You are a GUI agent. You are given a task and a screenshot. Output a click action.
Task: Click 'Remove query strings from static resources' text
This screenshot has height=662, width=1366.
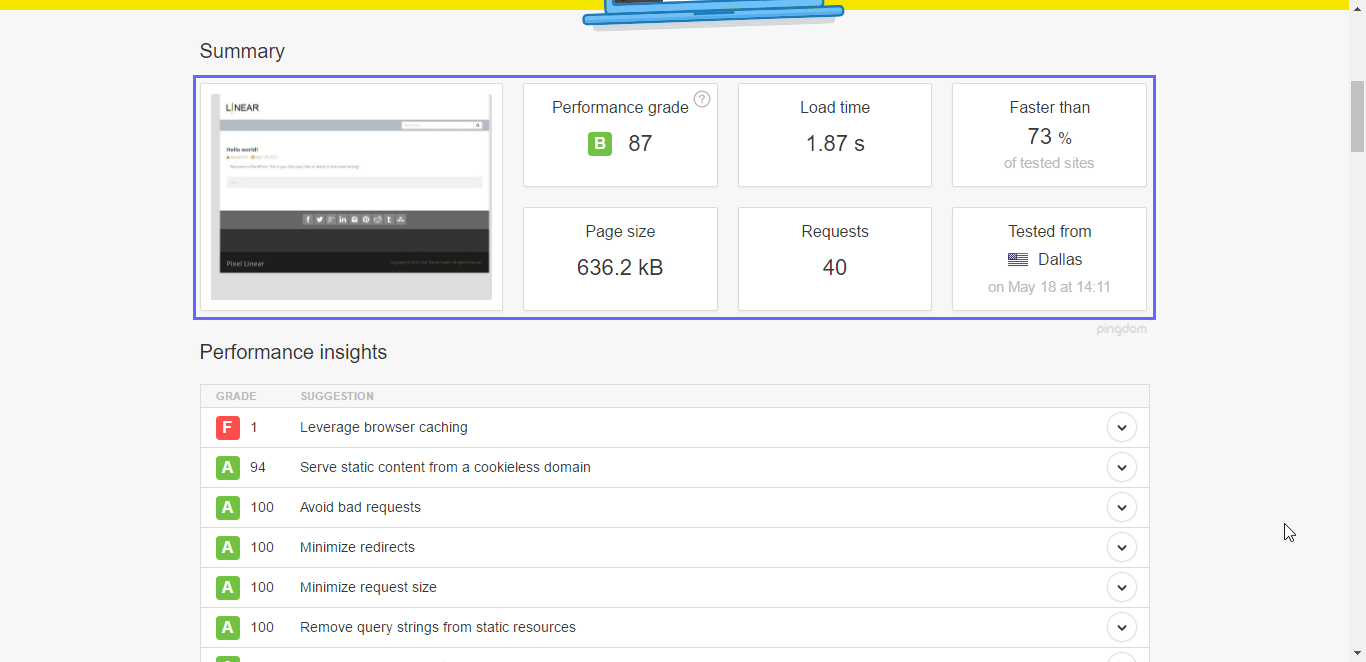point(438,628)
